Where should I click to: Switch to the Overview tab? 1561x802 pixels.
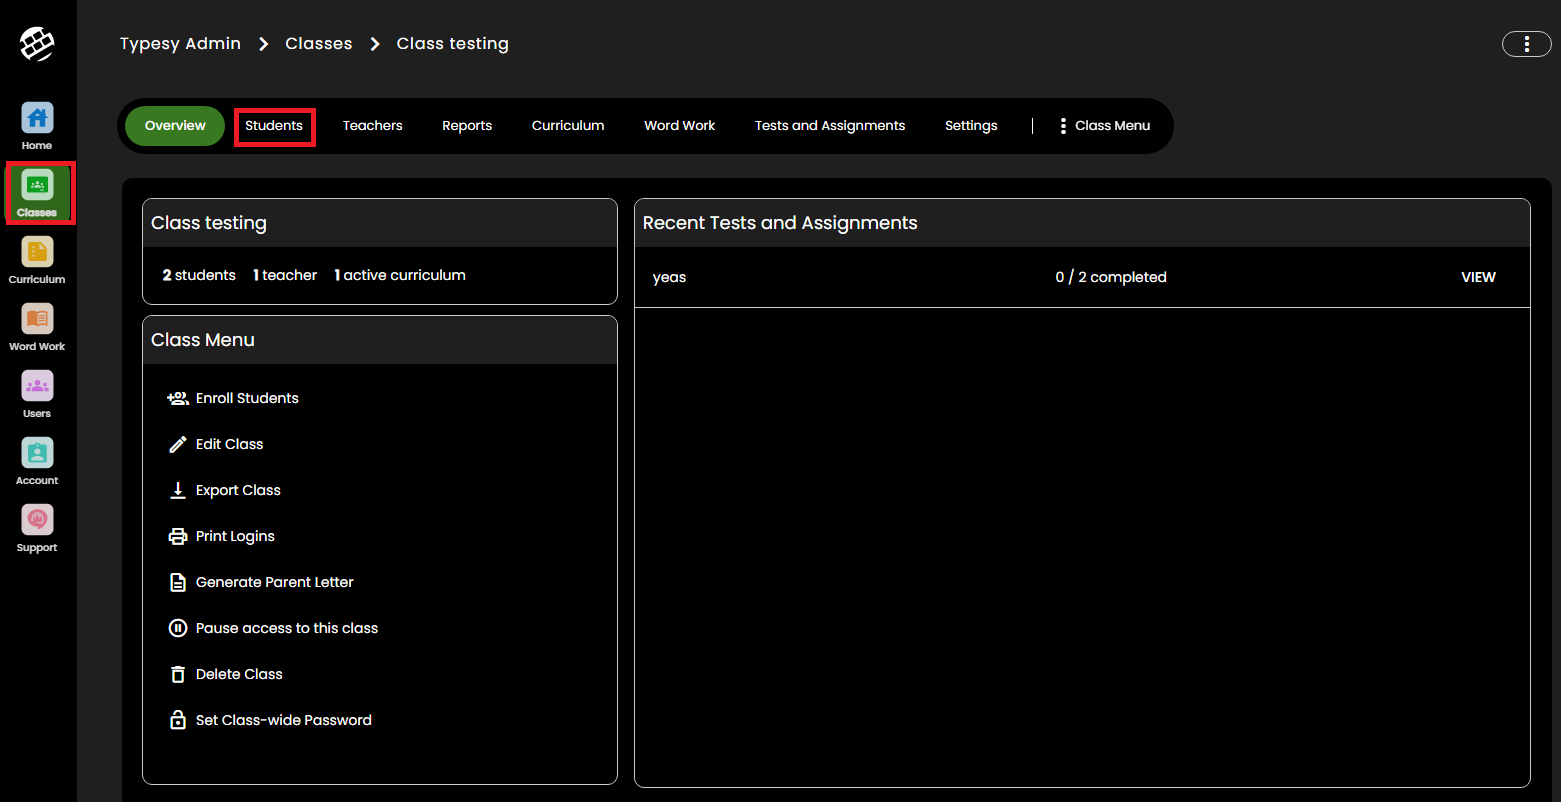(175, 126)
